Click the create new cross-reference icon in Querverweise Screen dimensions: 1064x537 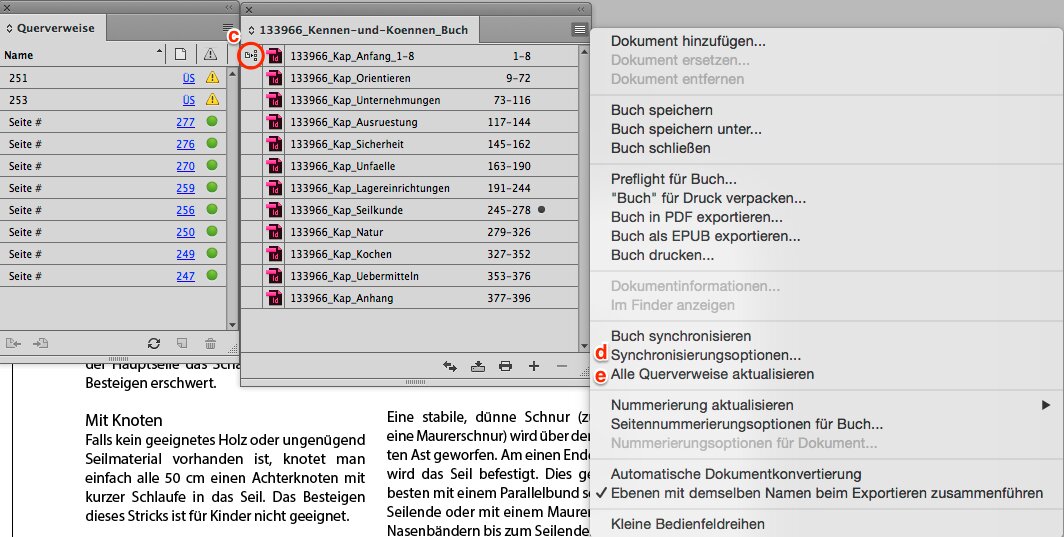tap(182, 344)
